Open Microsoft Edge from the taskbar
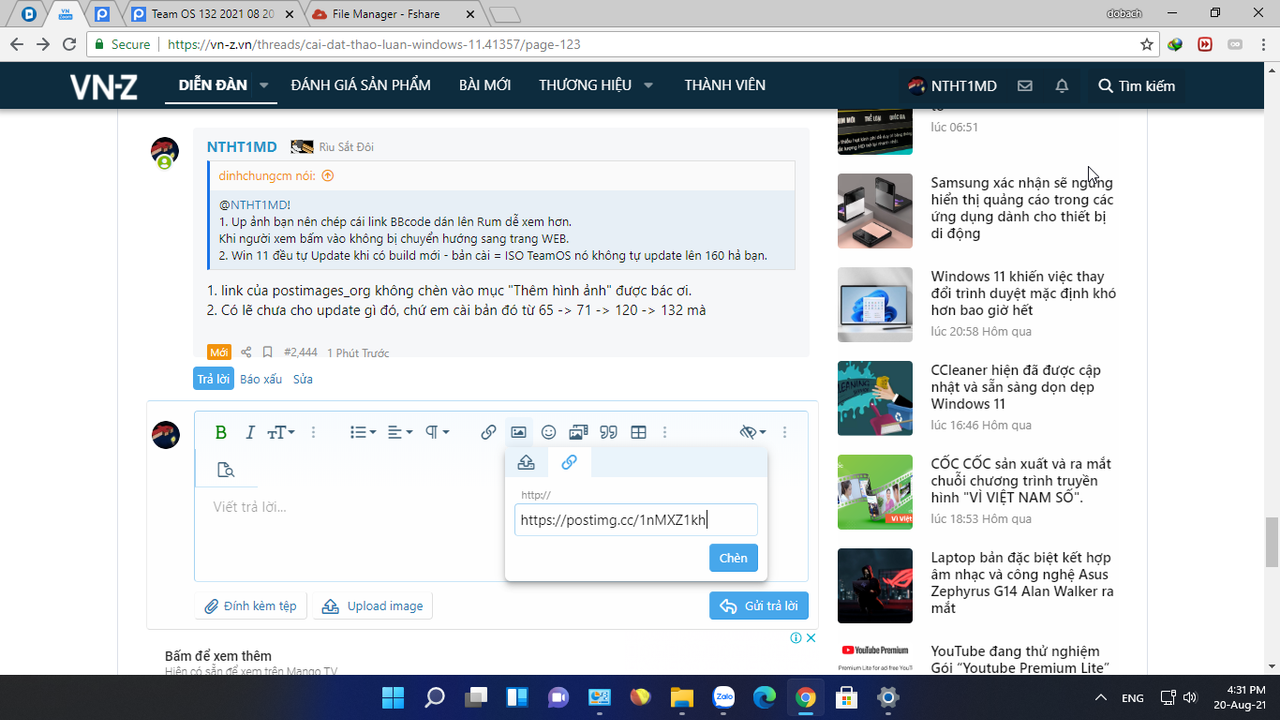1280x720 pixels. click(764, 697)
